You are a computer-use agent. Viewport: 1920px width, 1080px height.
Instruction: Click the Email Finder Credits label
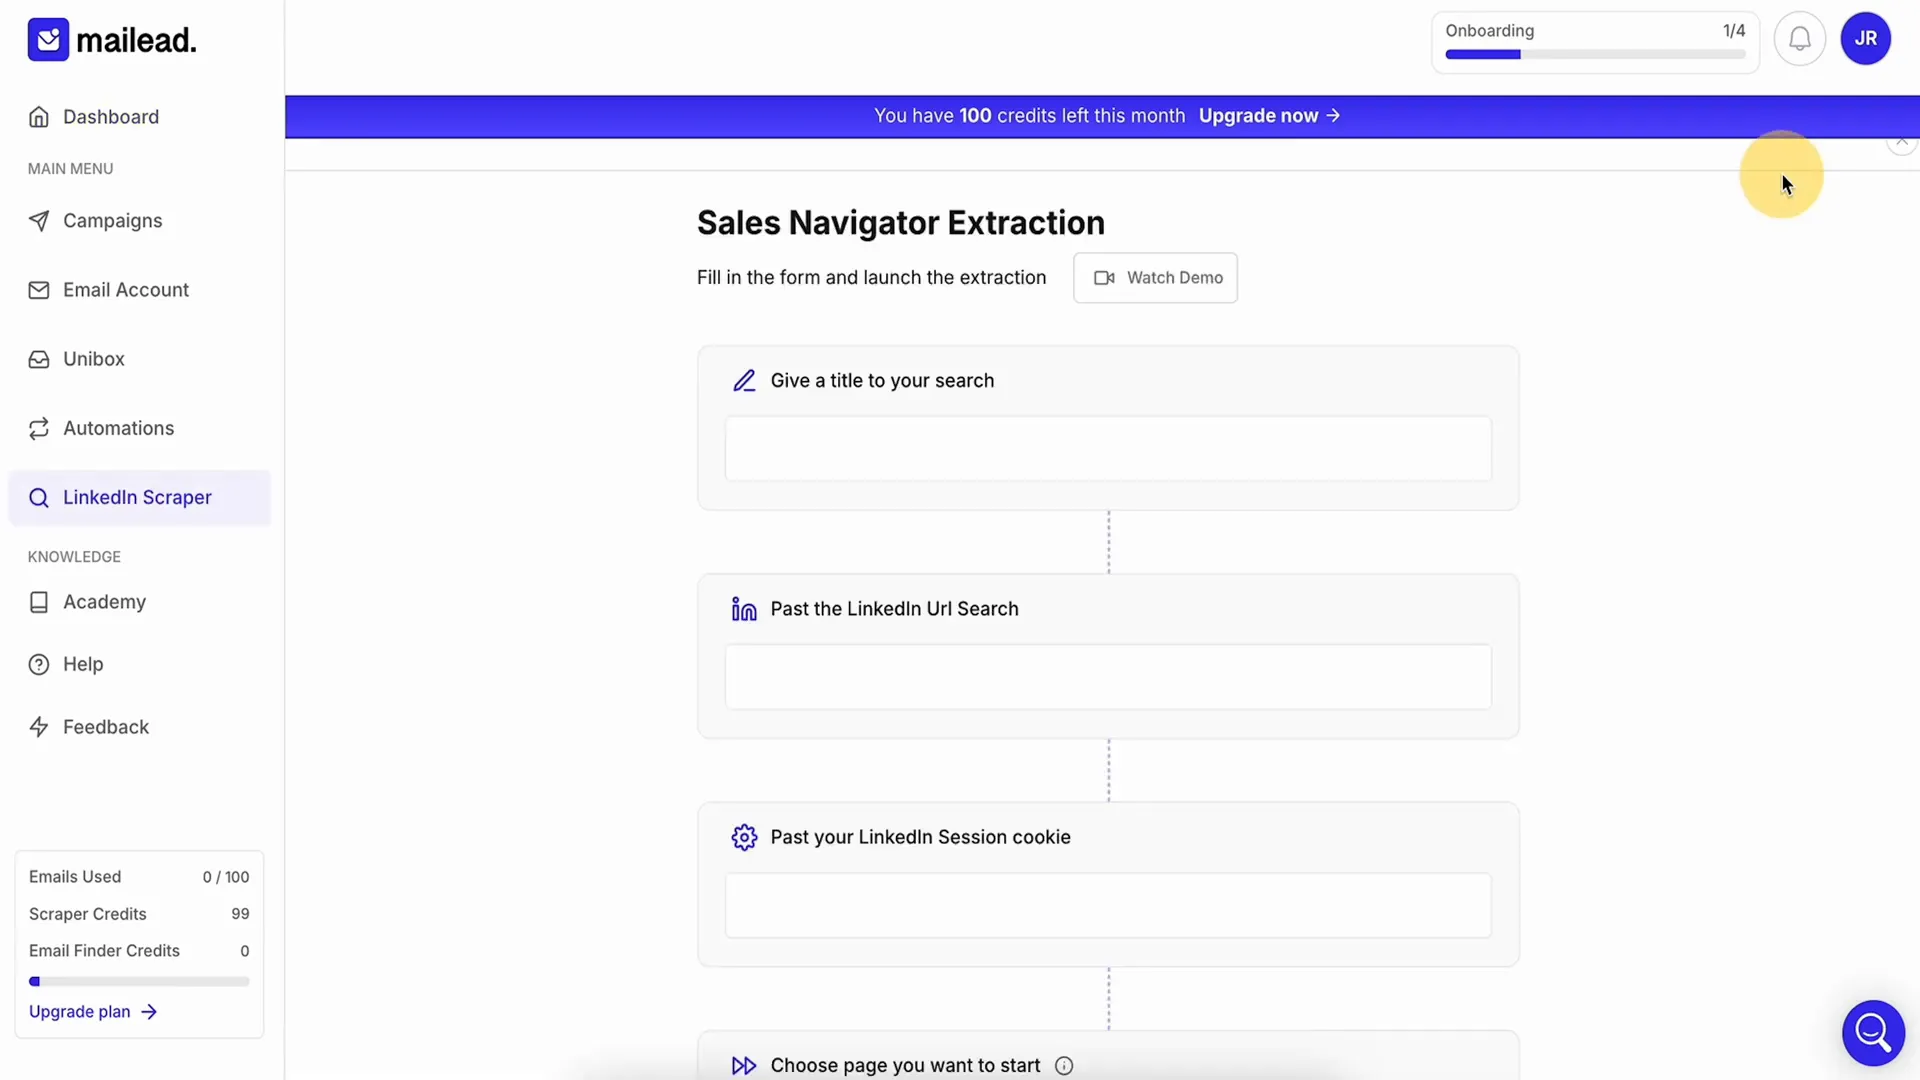point(104,951)
